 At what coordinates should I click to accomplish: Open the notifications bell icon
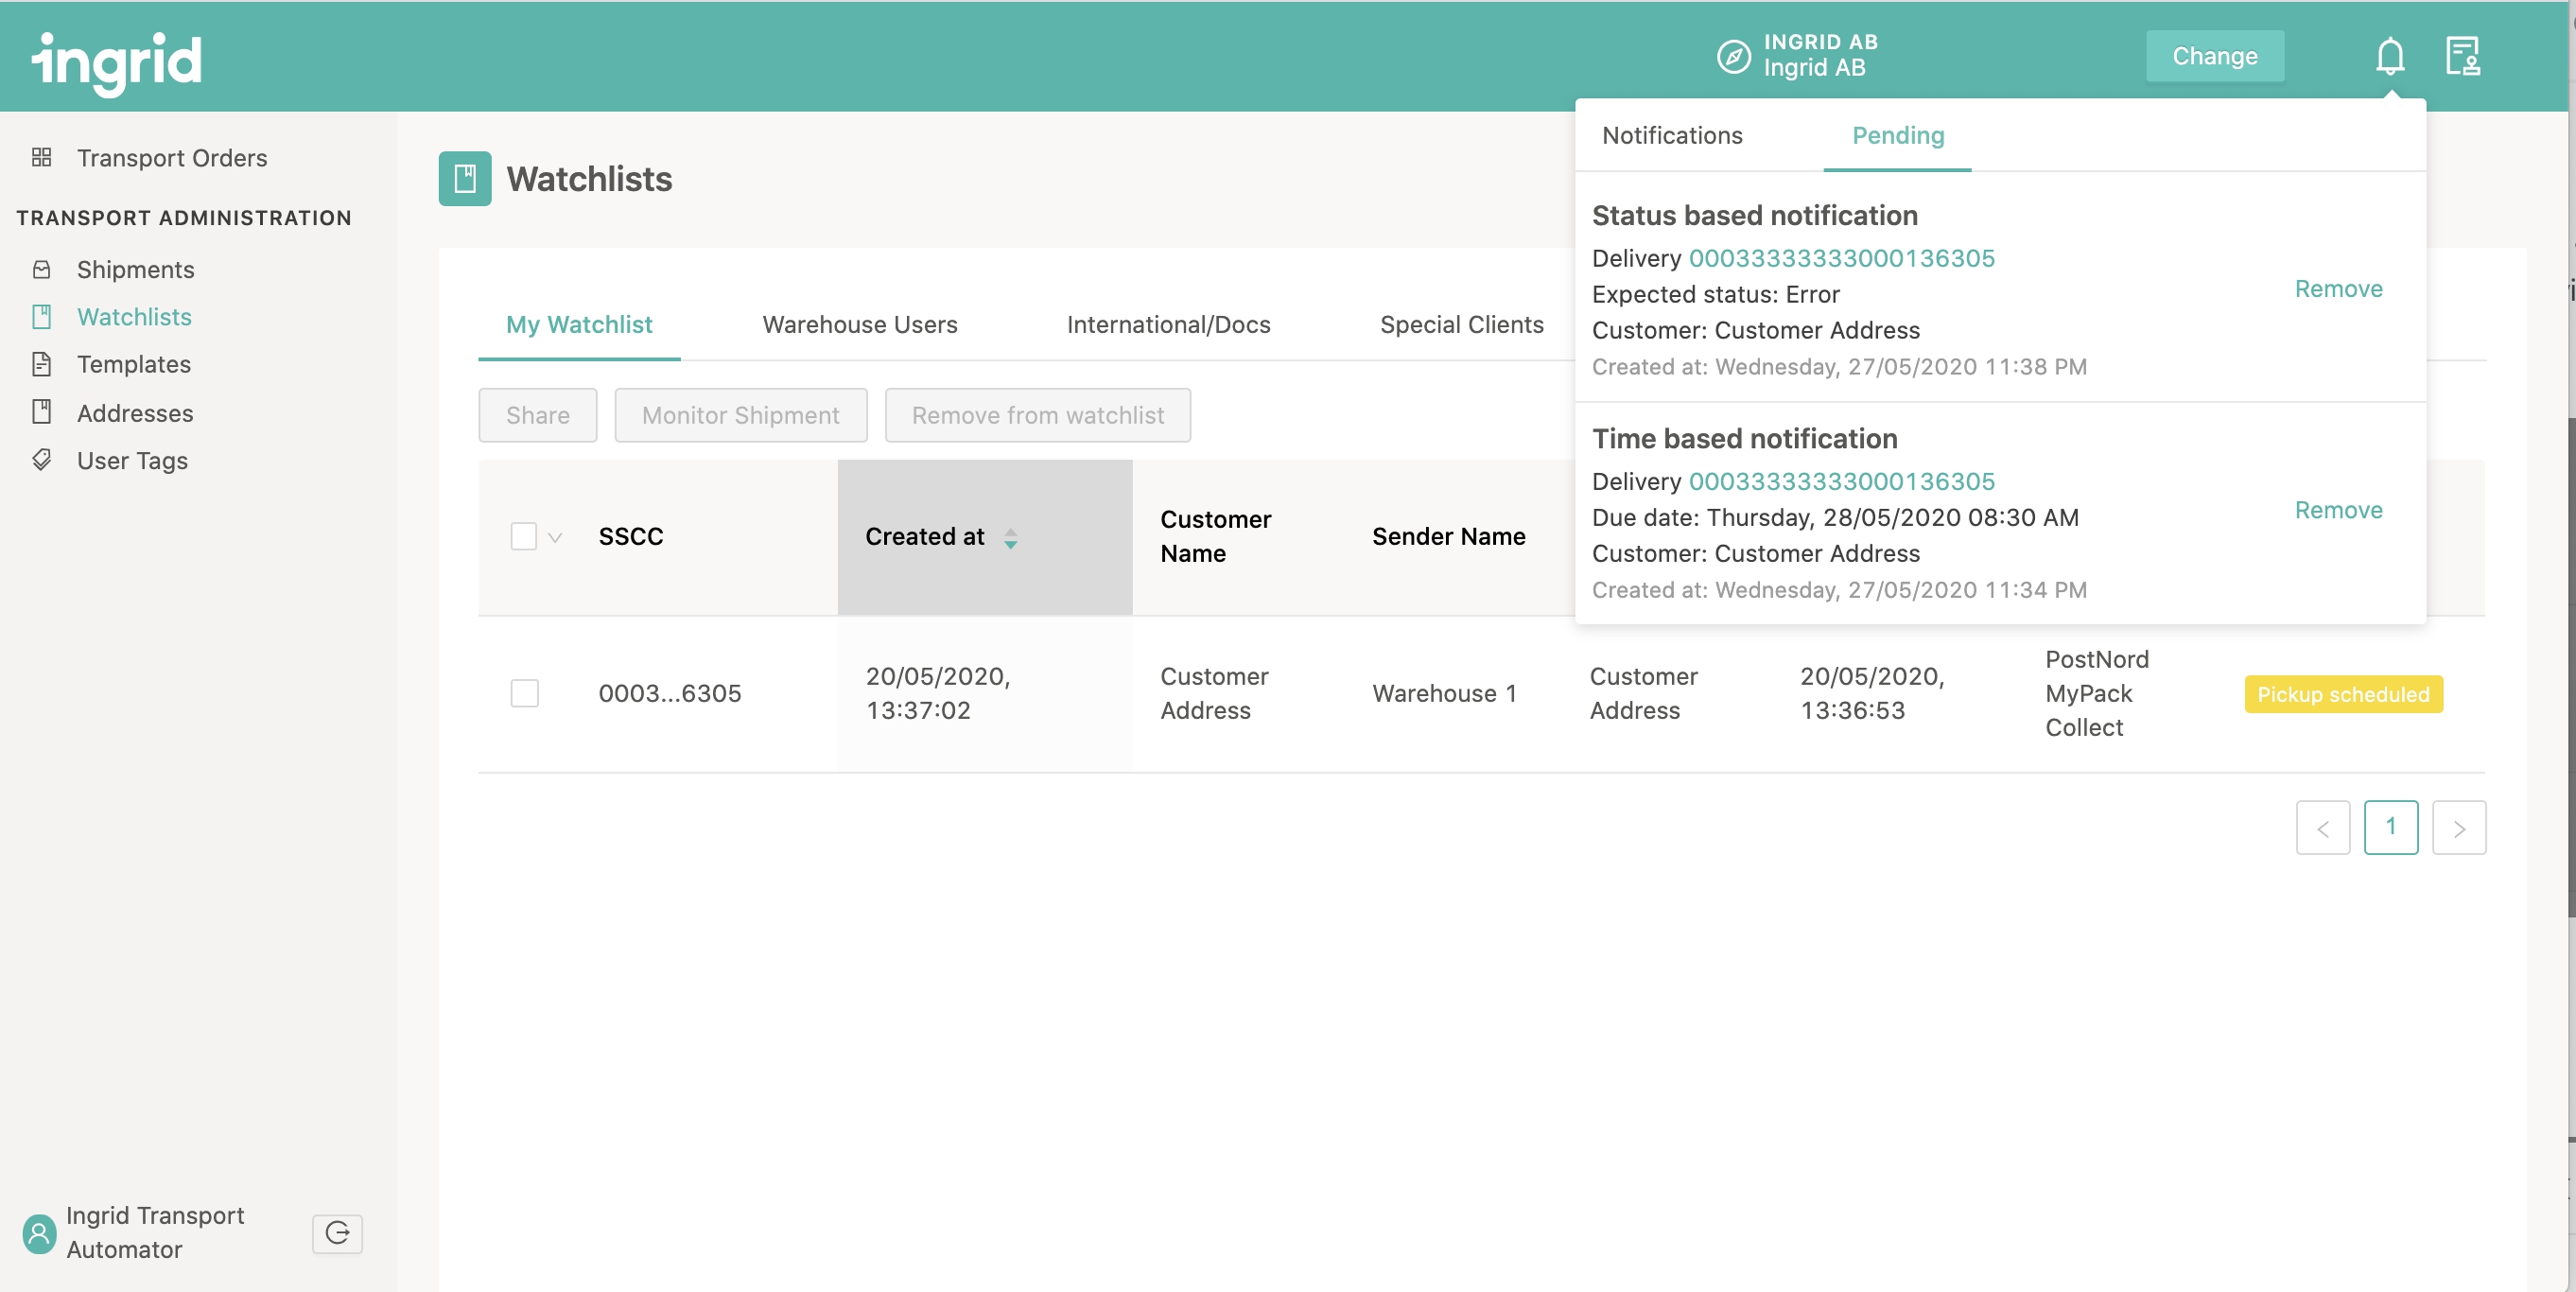point(2389,57)
